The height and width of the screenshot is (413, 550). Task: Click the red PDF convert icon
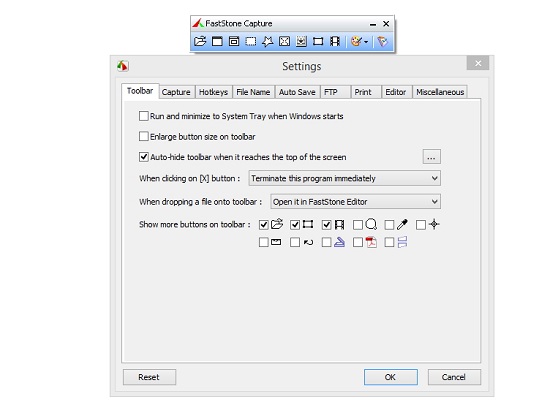point(371,242)
